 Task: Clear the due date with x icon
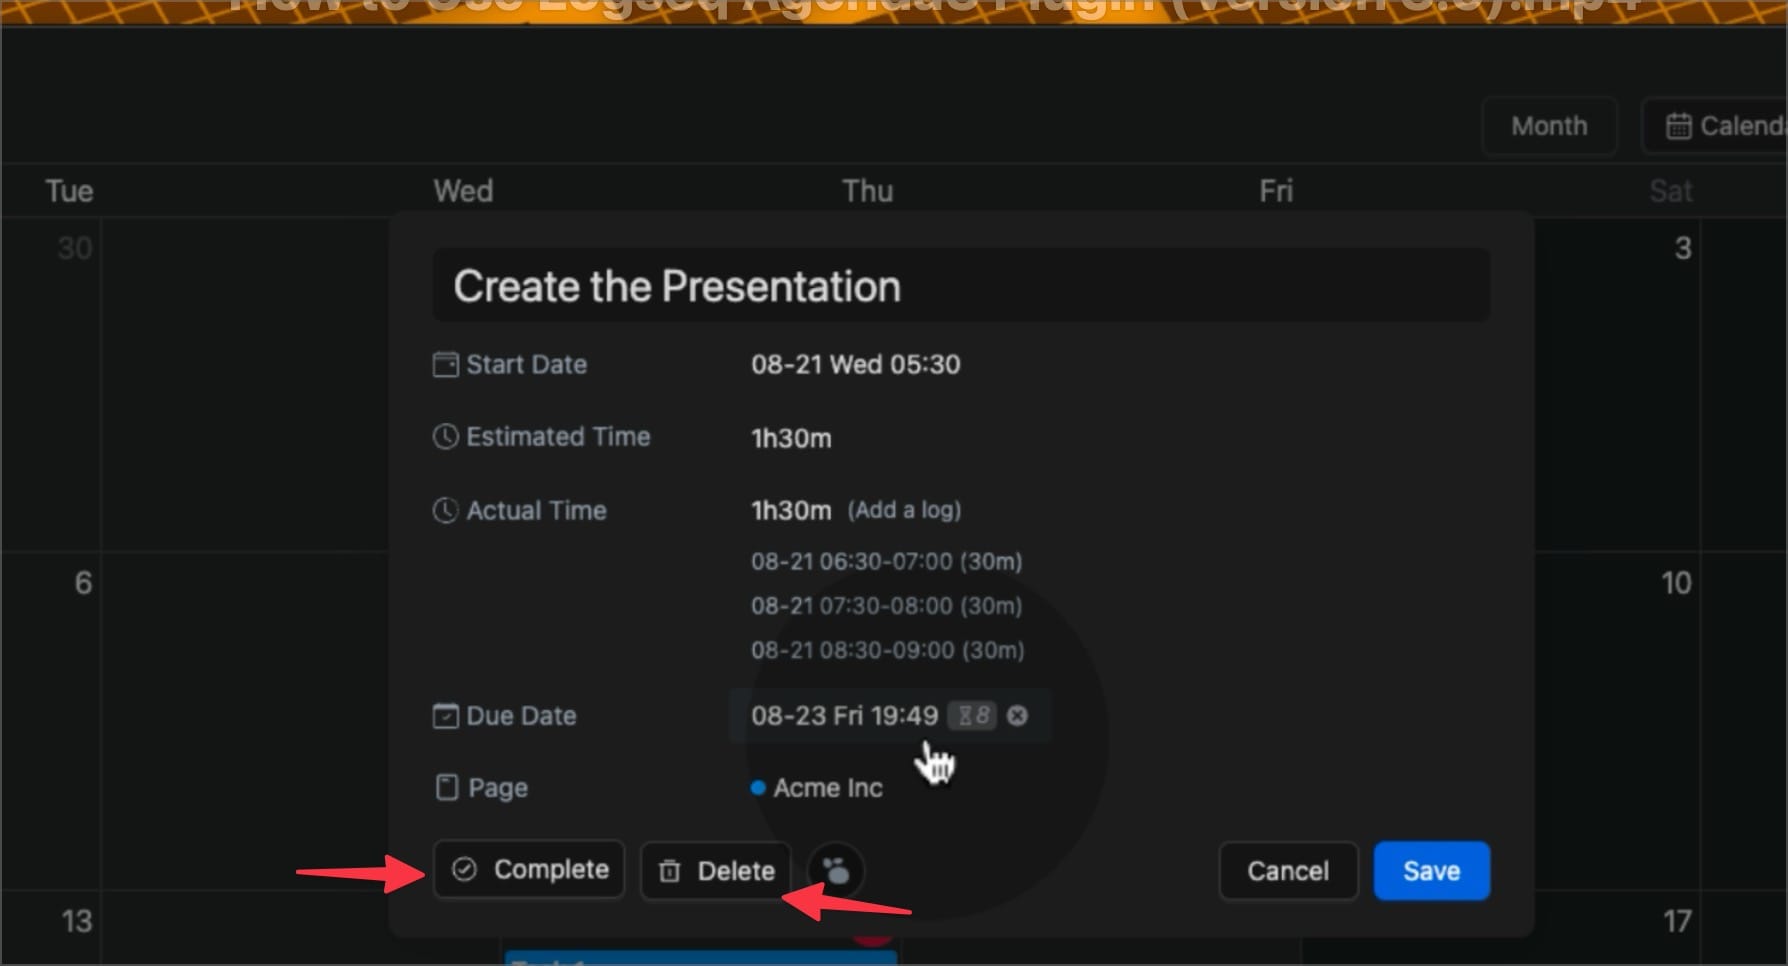(x=1017, y=716)
